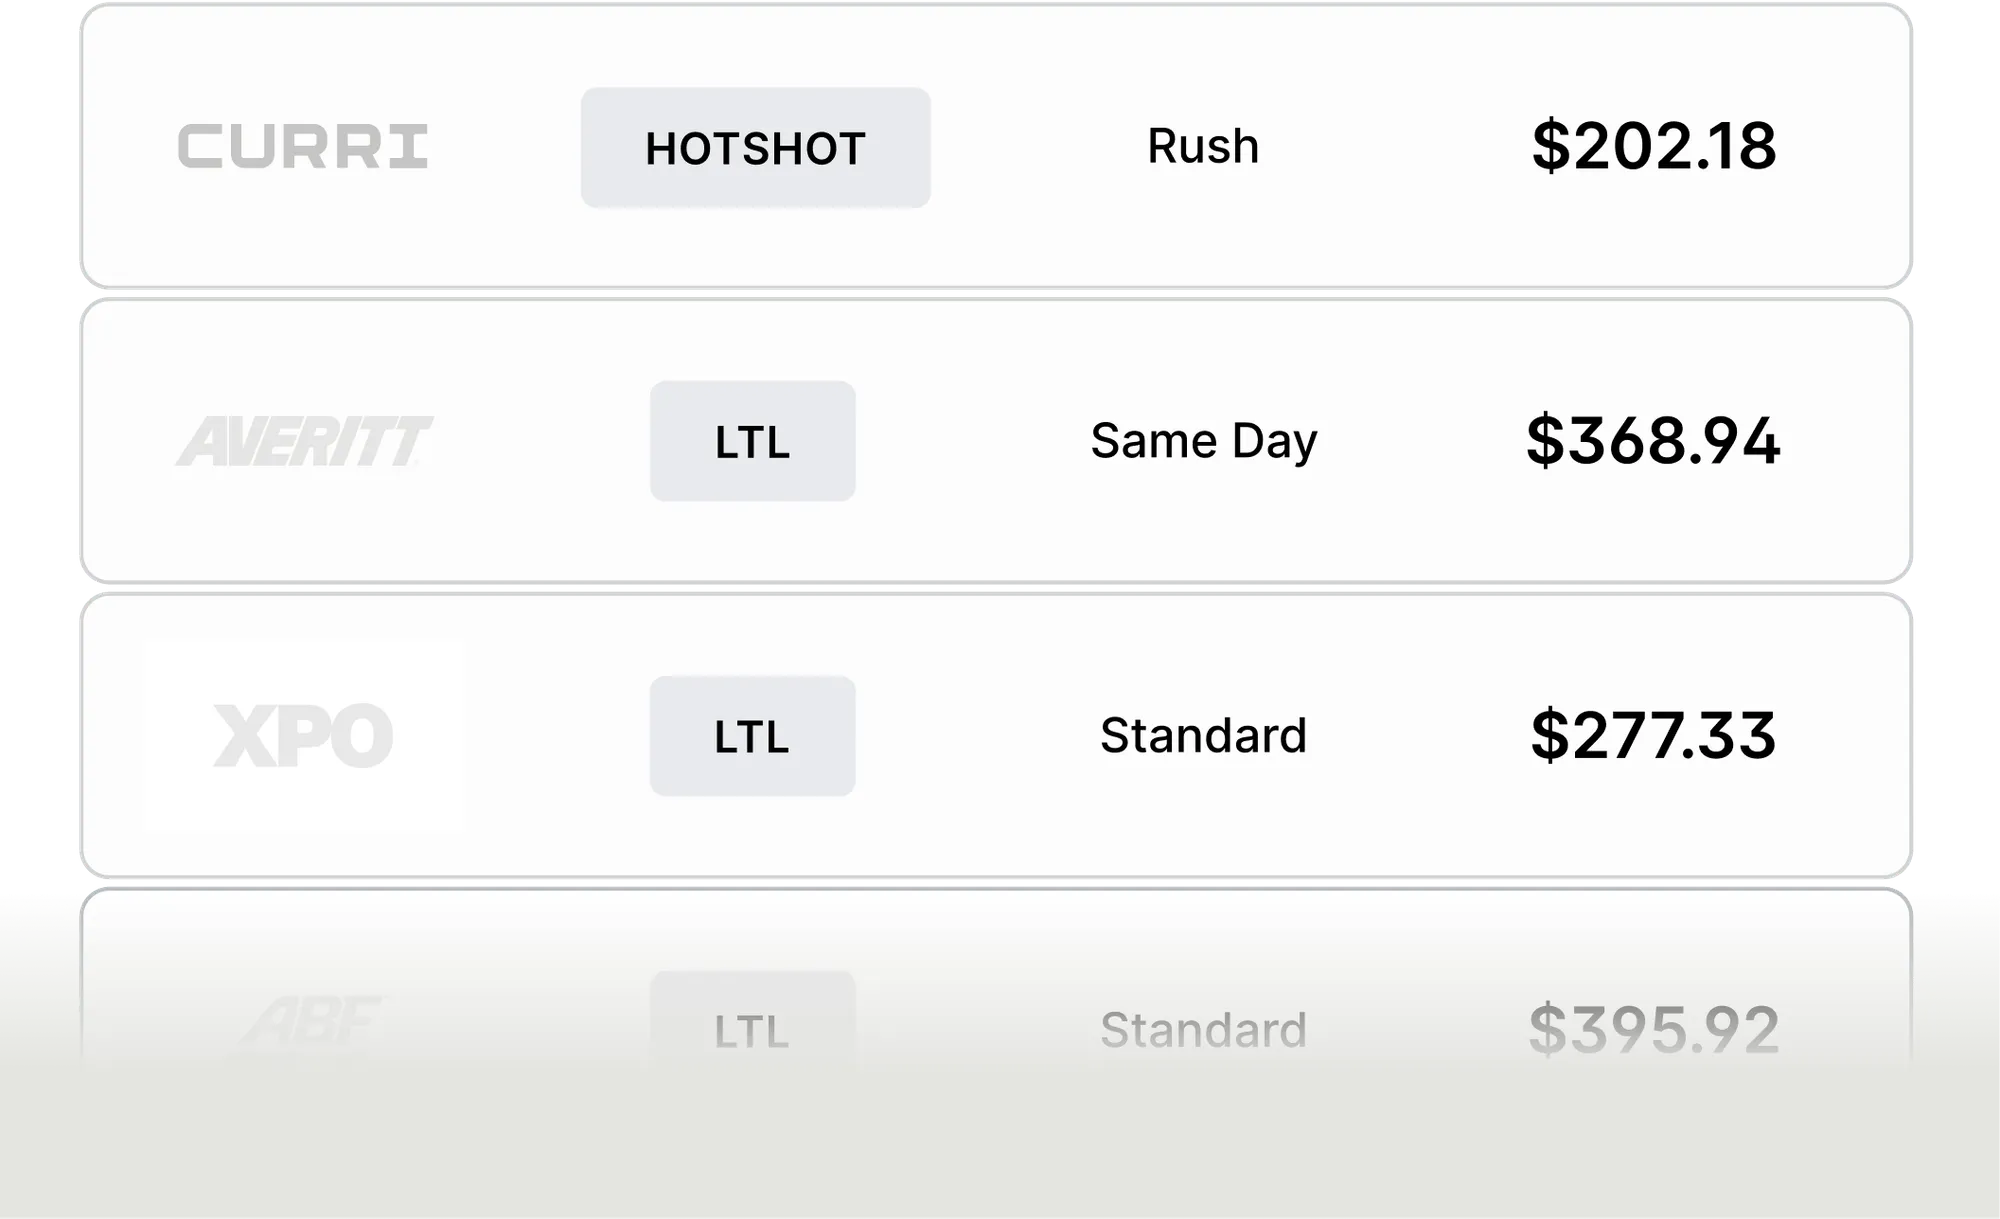2000x1219 pixels.
Task: Click the Standard label in ABF row
Action: pyautogui.click(x=1203, y=1030)
